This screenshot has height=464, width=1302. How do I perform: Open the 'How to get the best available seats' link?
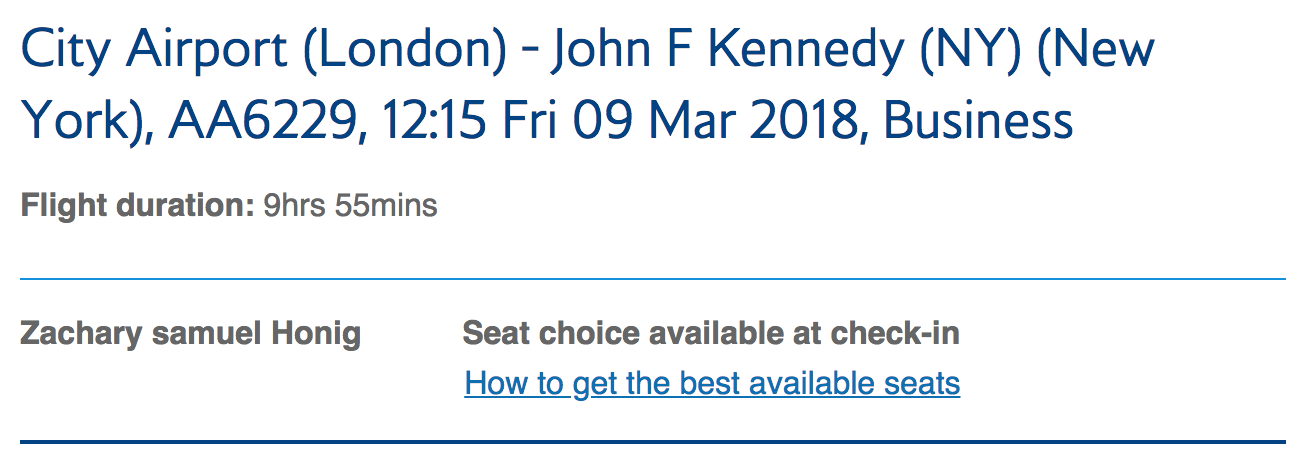712,383
